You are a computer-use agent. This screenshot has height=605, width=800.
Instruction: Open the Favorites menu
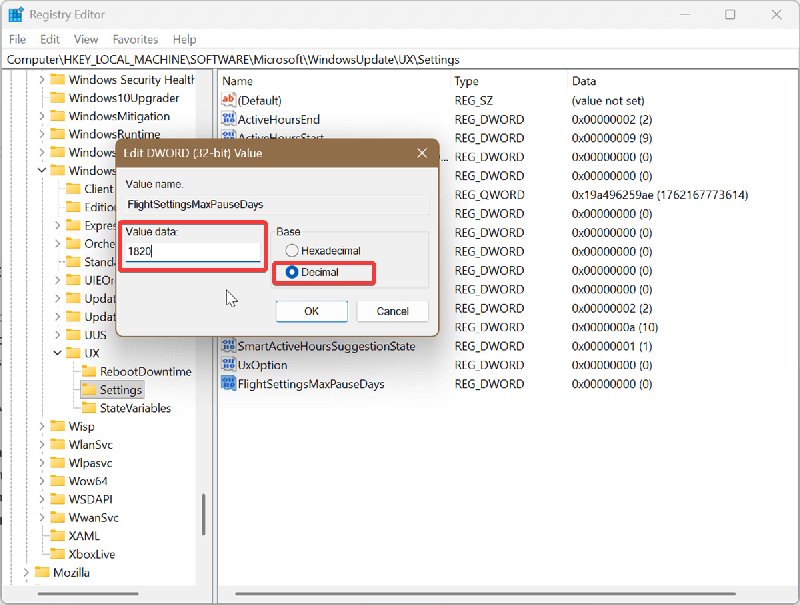tap(135, 39)
